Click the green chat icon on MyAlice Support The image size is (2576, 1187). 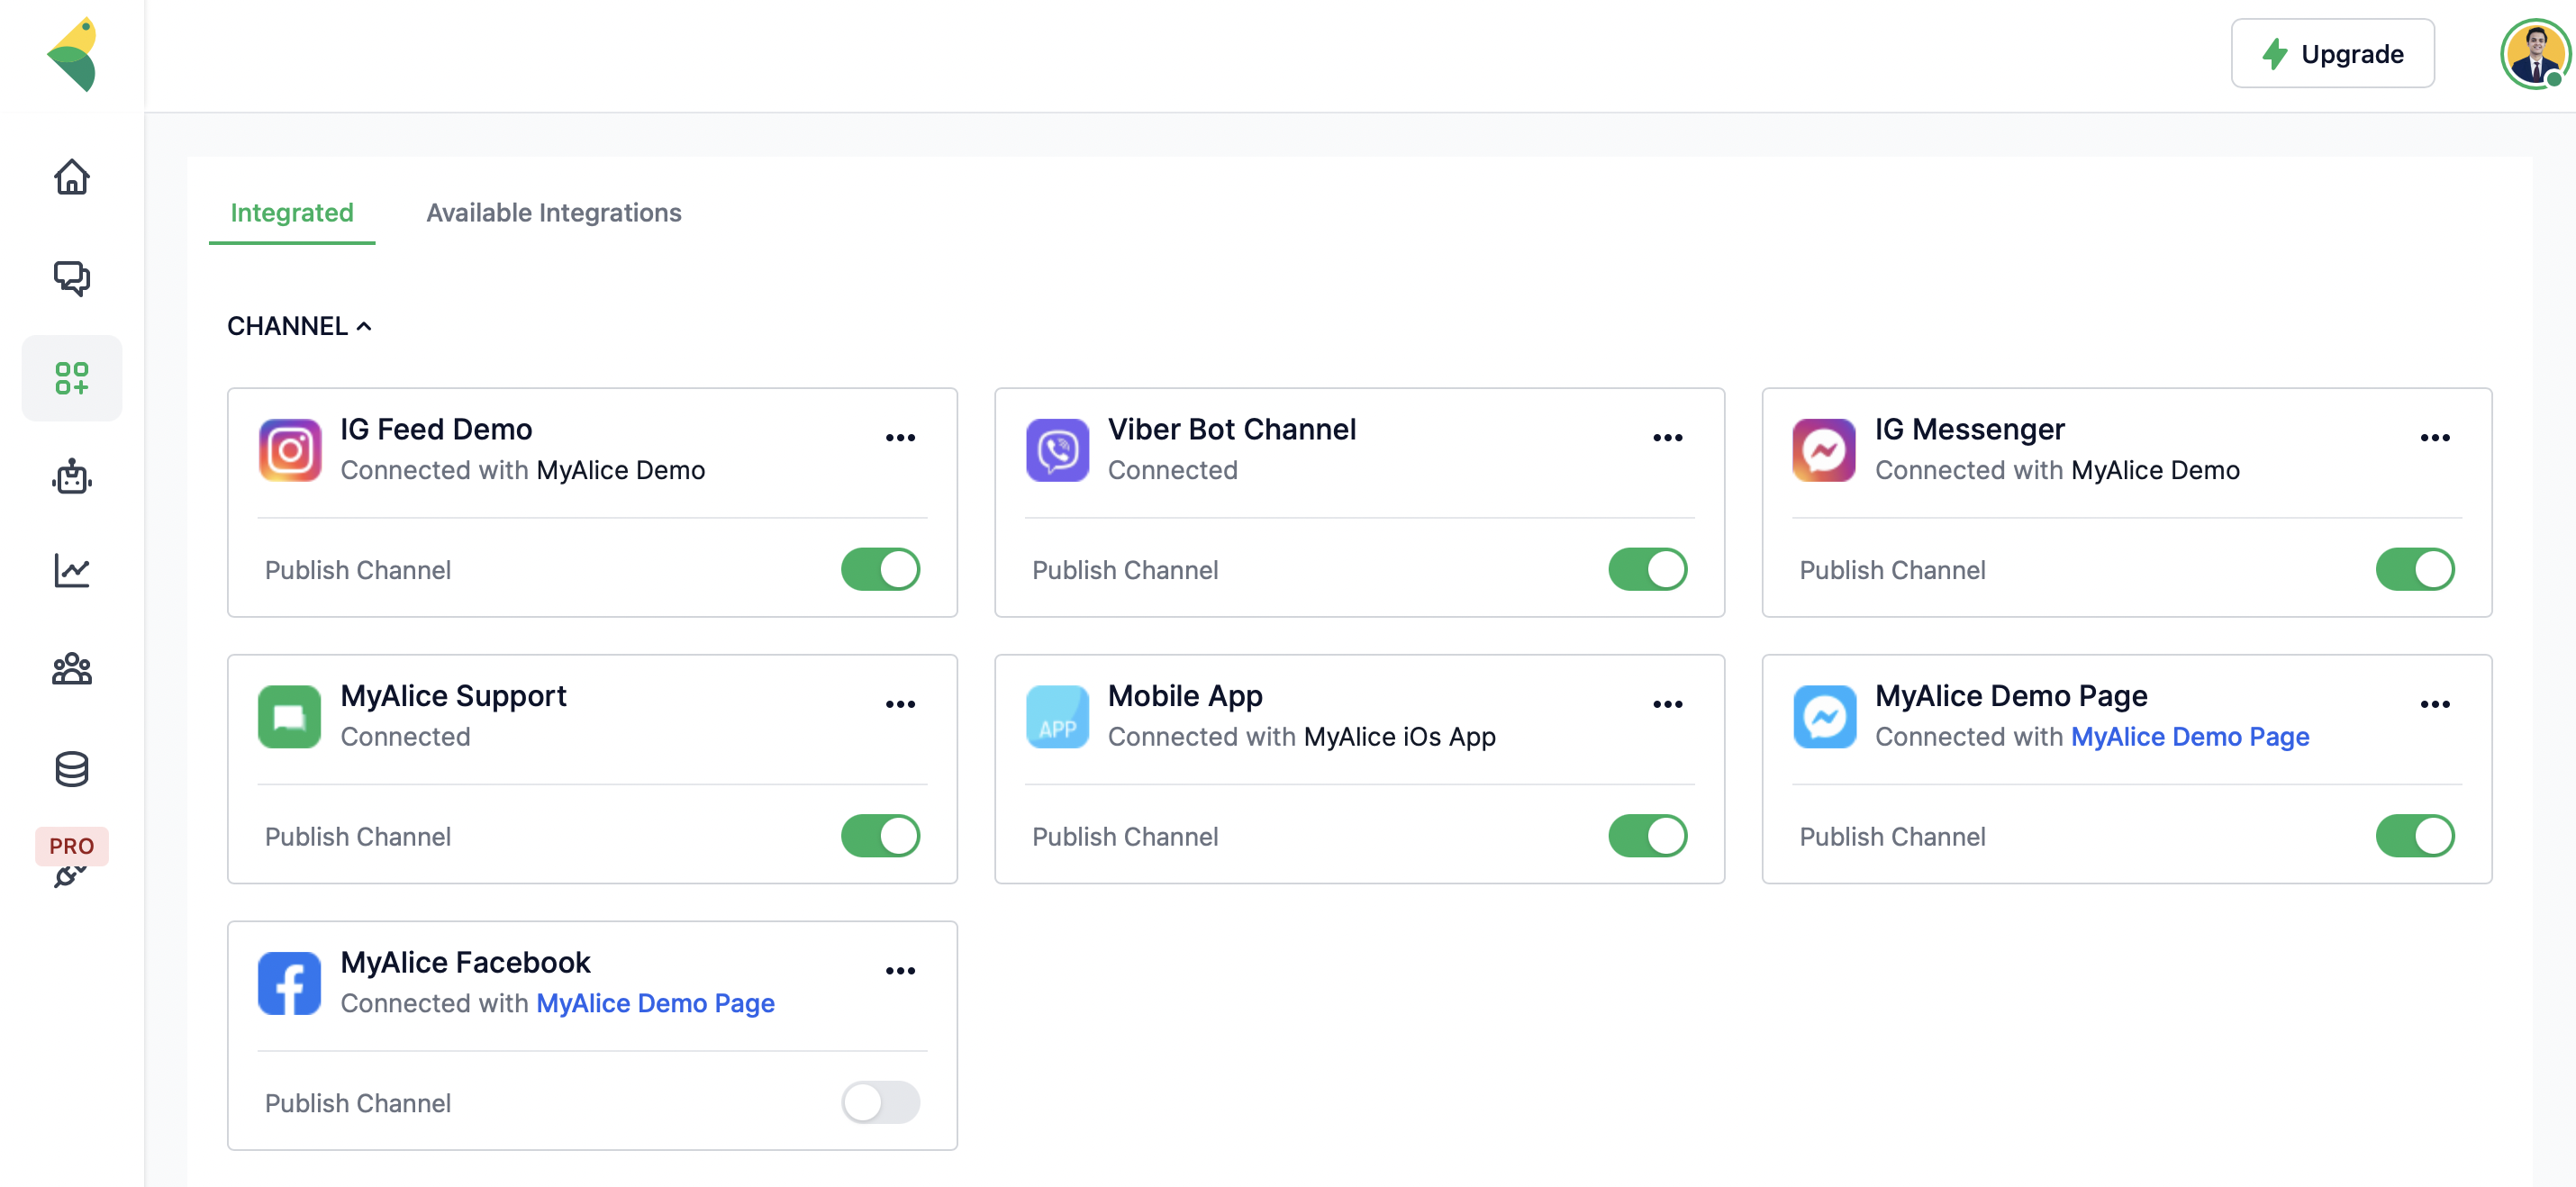(x=290, y=717)
